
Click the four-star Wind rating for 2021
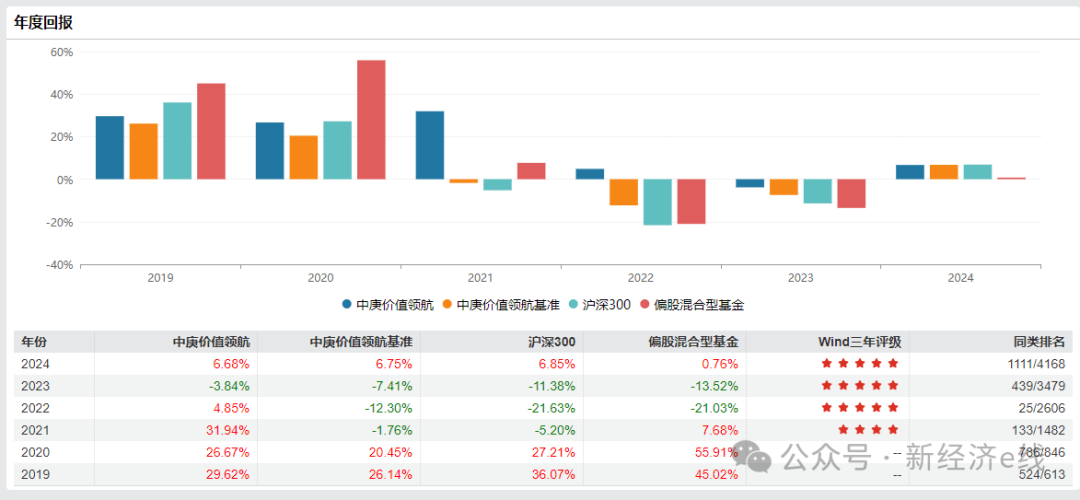click(x=866, y=430)
